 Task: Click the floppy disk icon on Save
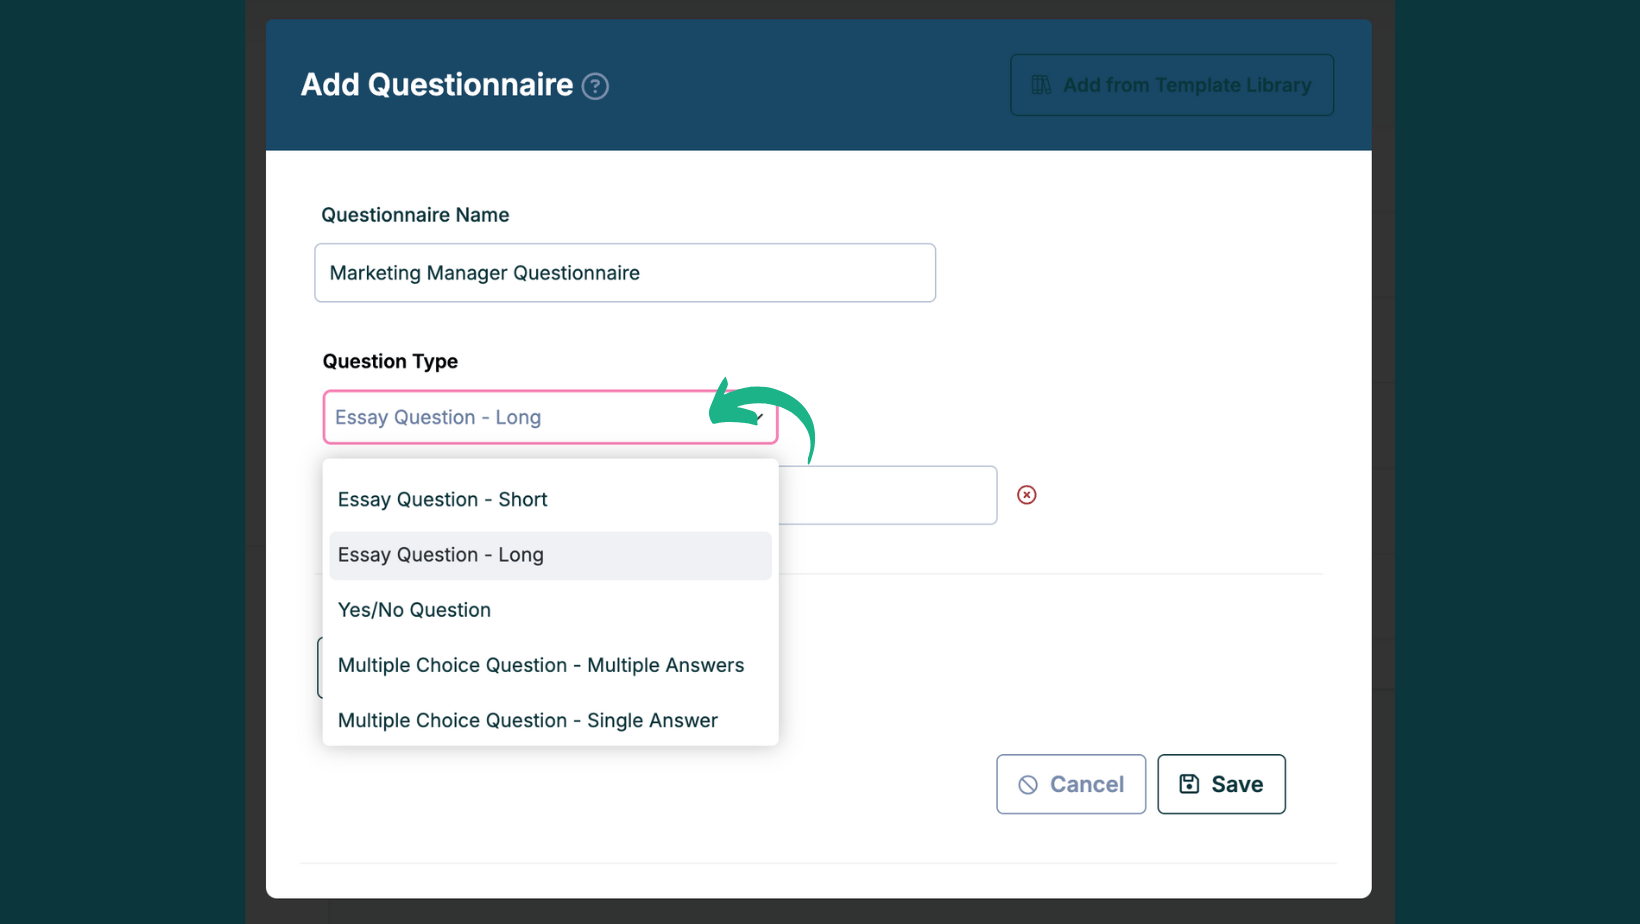click(x=1188, y=784)
